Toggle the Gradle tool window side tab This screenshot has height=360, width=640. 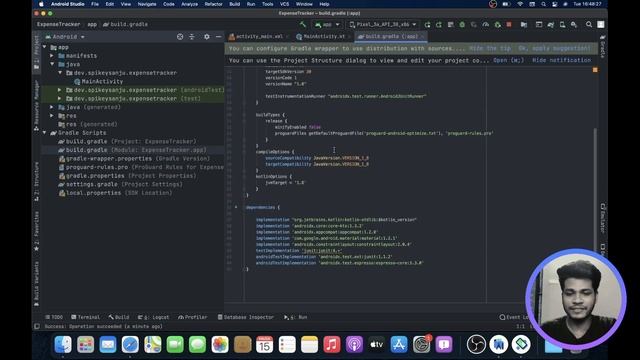coord(603,46)
